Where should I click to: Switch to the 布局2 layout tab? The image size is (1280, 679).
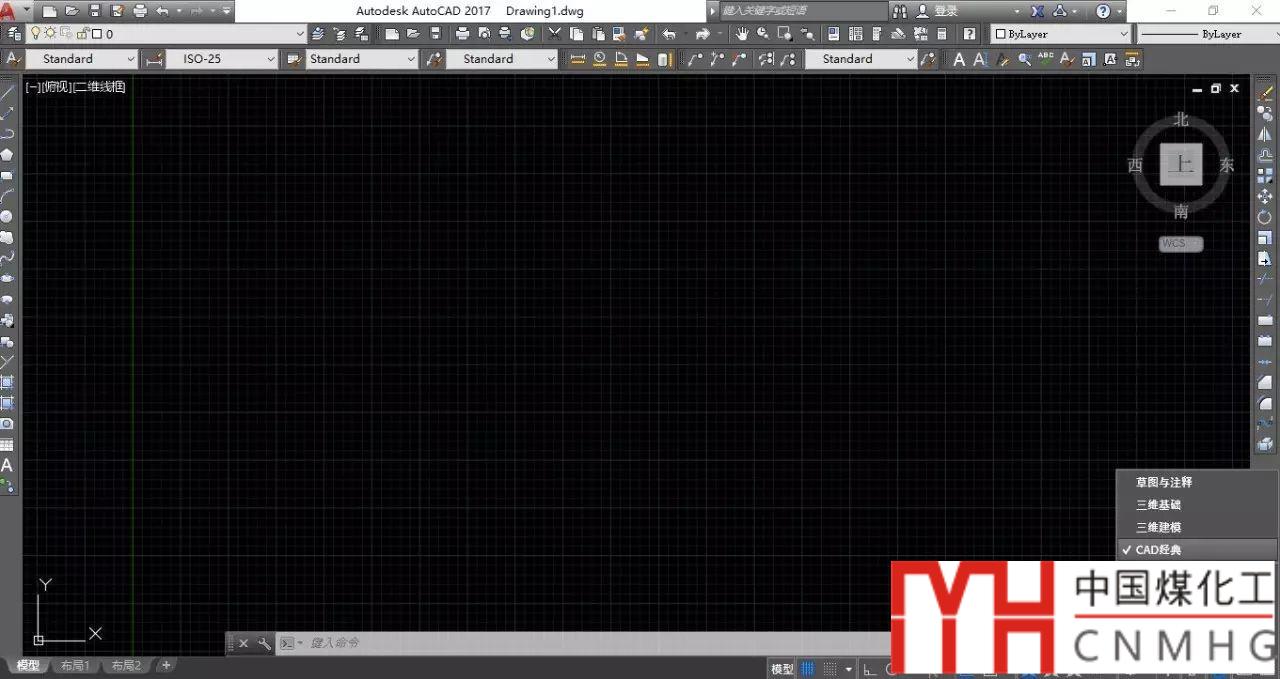click(126, 665)
